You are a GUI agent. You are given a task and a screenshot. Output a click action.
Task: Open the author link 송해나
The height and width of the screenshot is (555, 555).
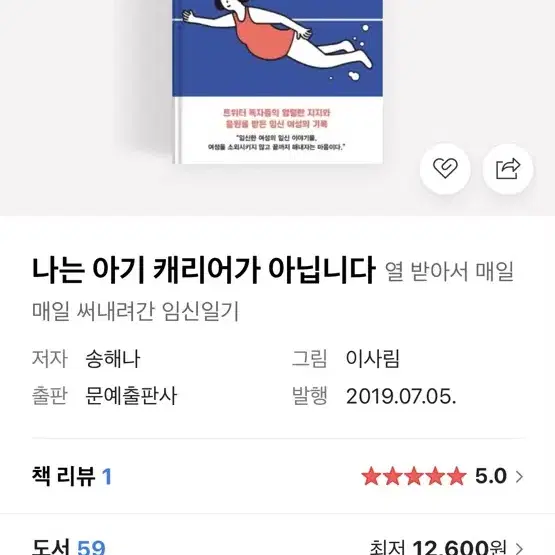point(113,358)
